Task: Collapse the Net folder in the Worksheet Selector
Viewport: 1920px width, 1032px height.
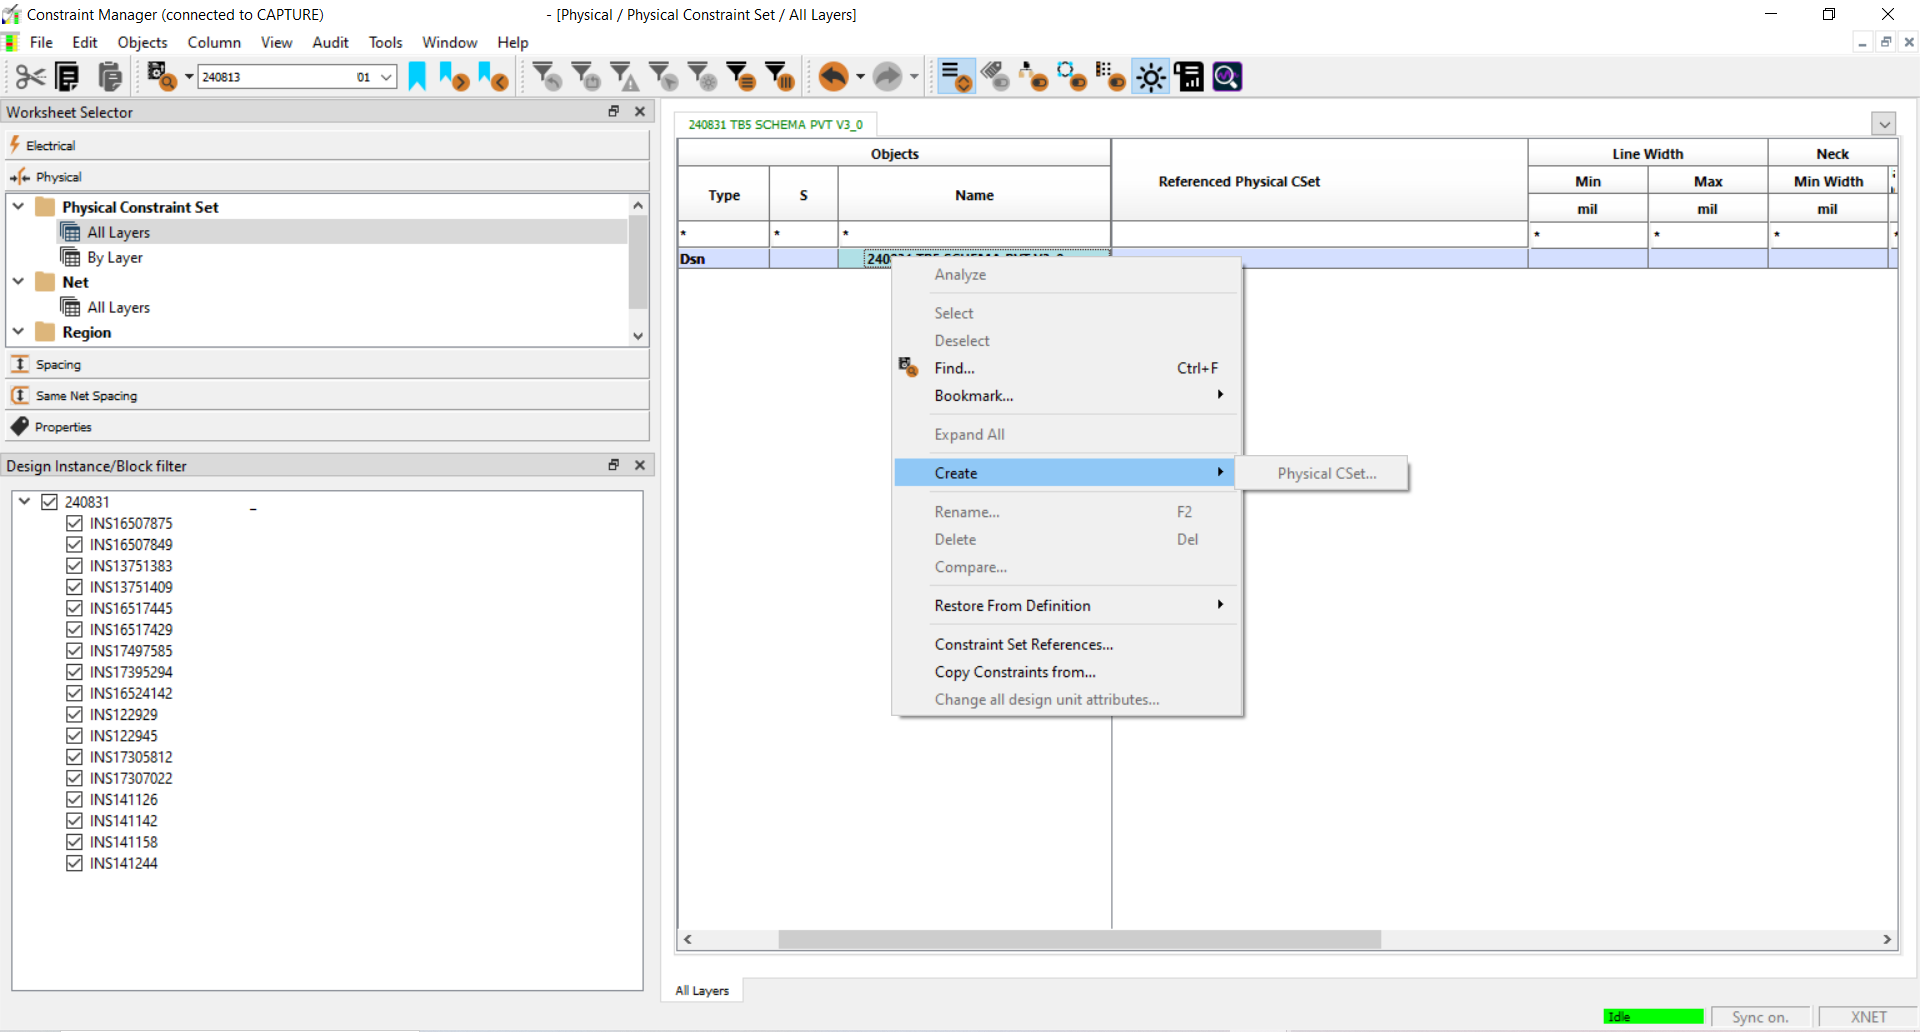Action: (x=19, y=281)
